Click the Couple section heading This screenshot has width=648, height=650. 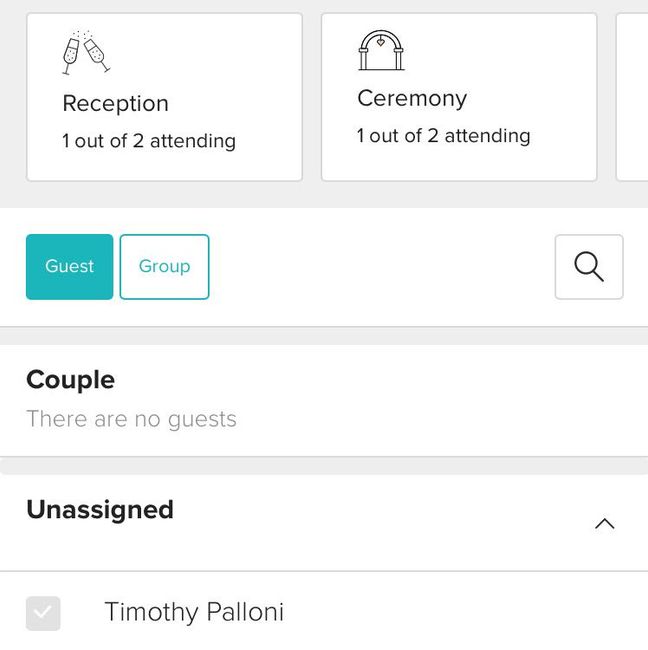(x=70, y=380)
